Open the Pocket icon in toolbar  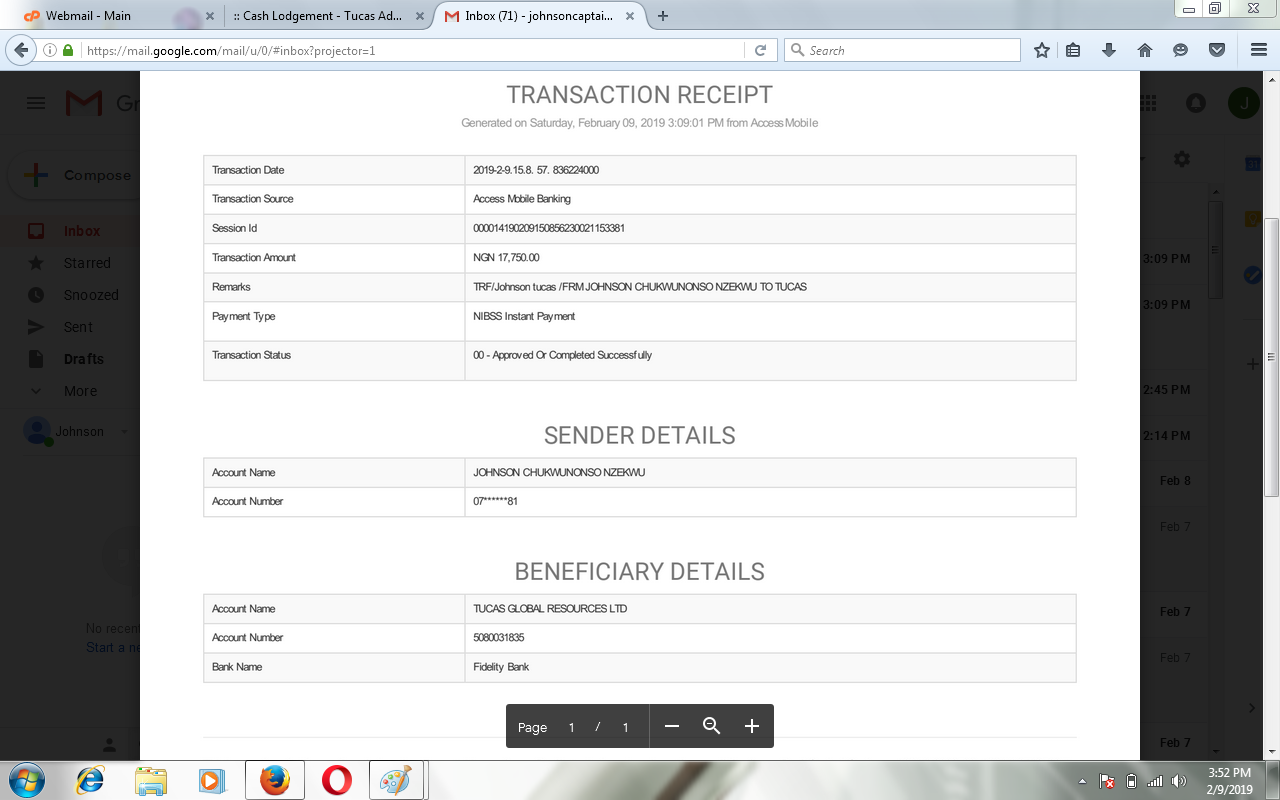click(x=1217, y=50)
